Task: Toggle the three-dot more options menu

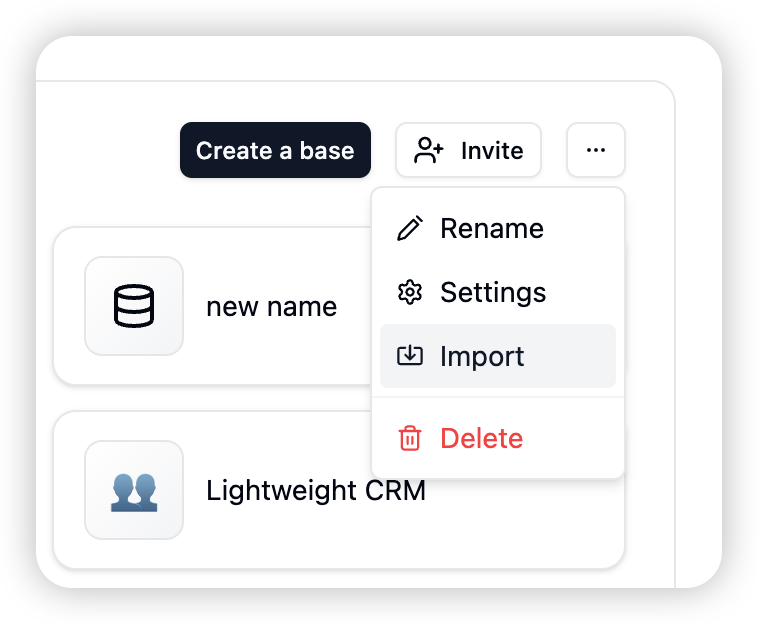Action: point(596,150)
